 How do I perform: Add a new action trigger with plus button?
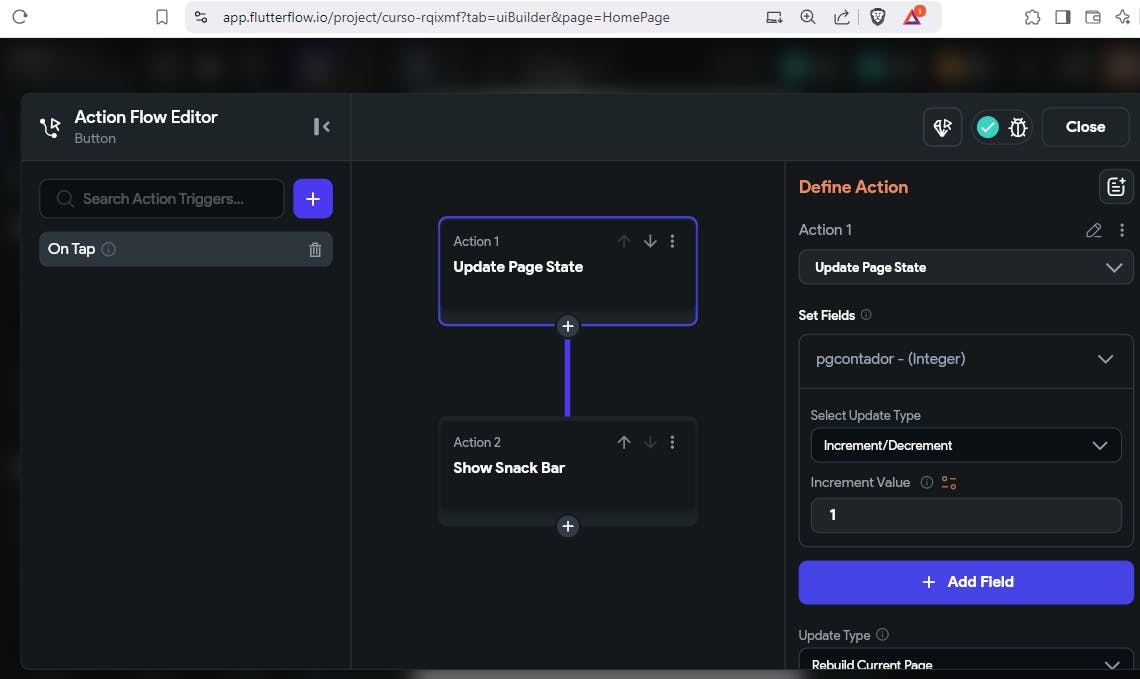click(313, 198)
